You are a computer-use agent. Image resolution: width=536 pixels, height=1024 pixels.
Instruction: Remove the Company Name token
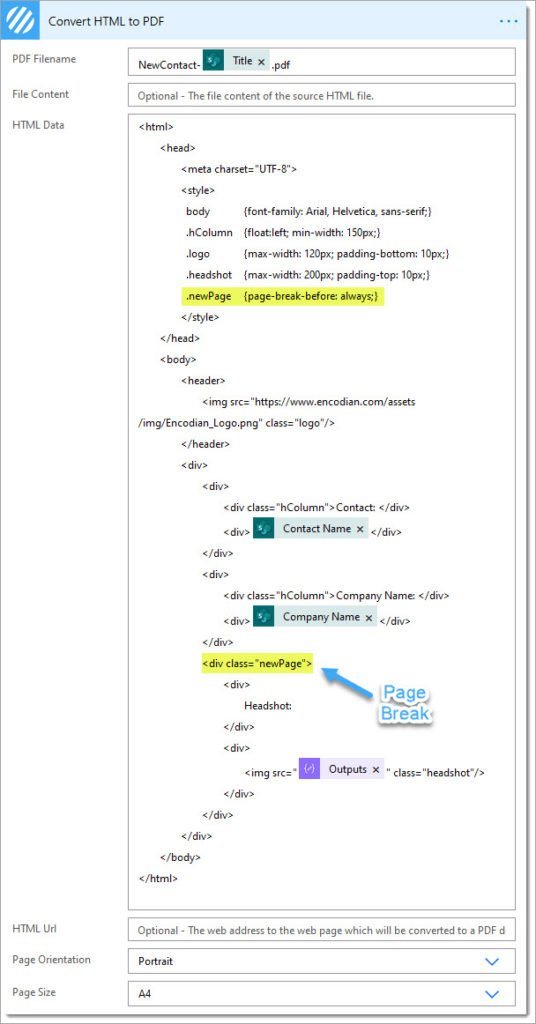tap(368, 617)
